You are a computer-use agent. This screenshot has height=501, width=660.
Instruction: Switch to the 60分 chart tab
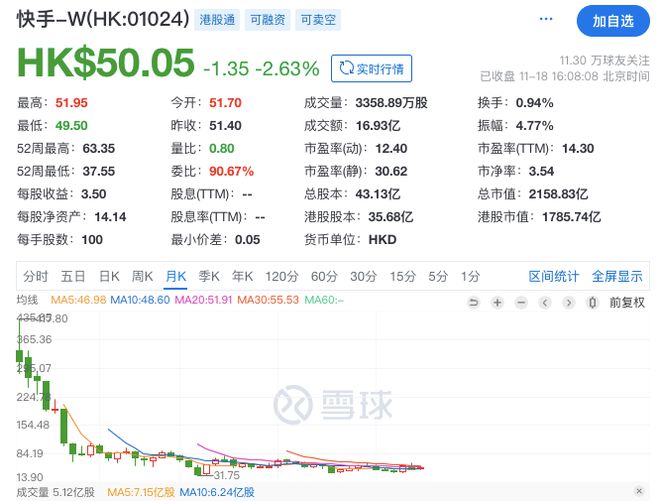coord(324,277)
